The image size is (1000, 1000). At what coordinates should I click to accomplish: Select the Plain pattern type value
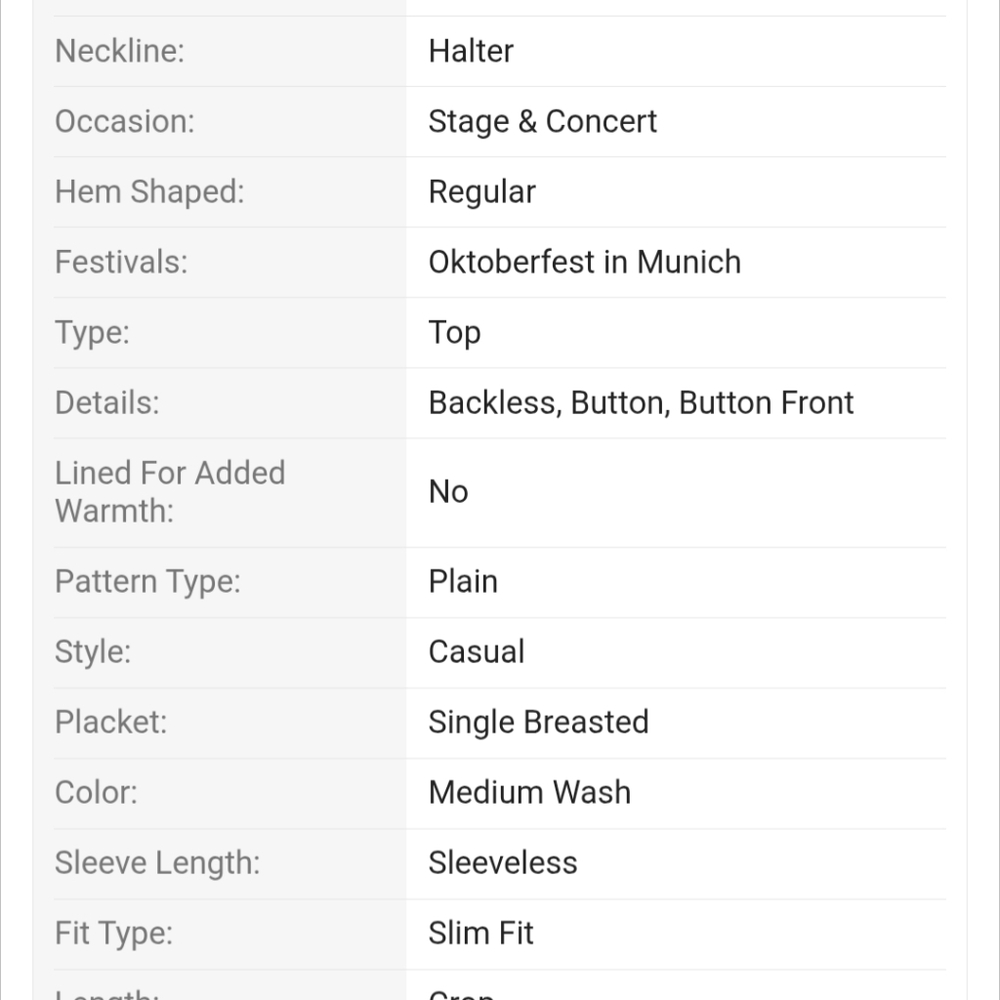(463, 582)
